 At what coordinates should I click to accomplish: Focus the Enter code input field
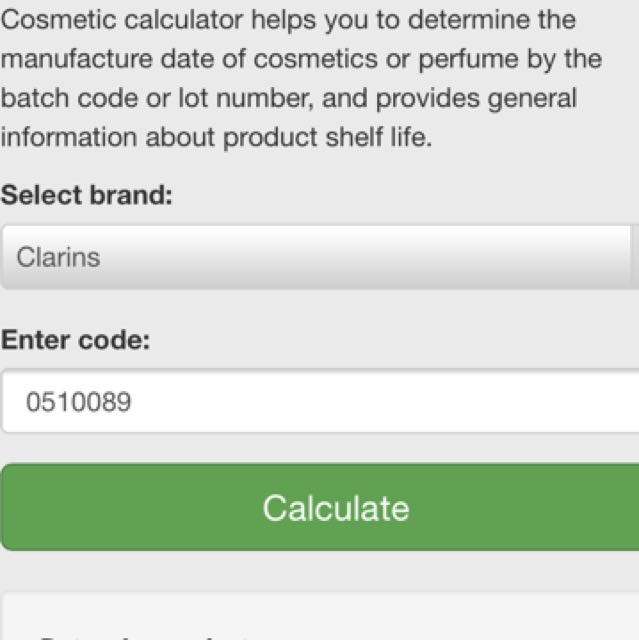pyautogui.click(x=320, y=401)
